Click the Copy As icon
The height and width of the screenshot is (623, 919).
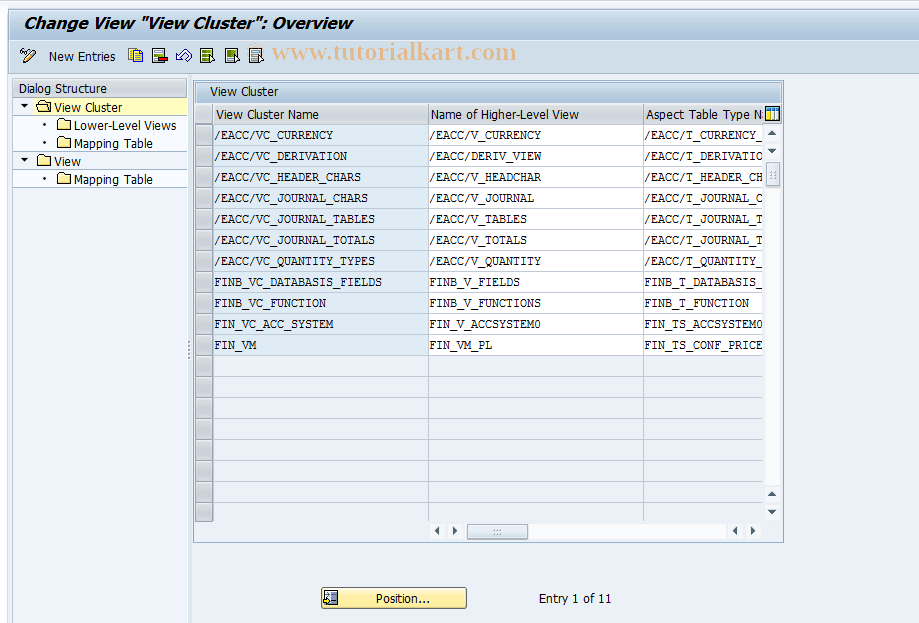pyautogui.click(x=135, y=56)
